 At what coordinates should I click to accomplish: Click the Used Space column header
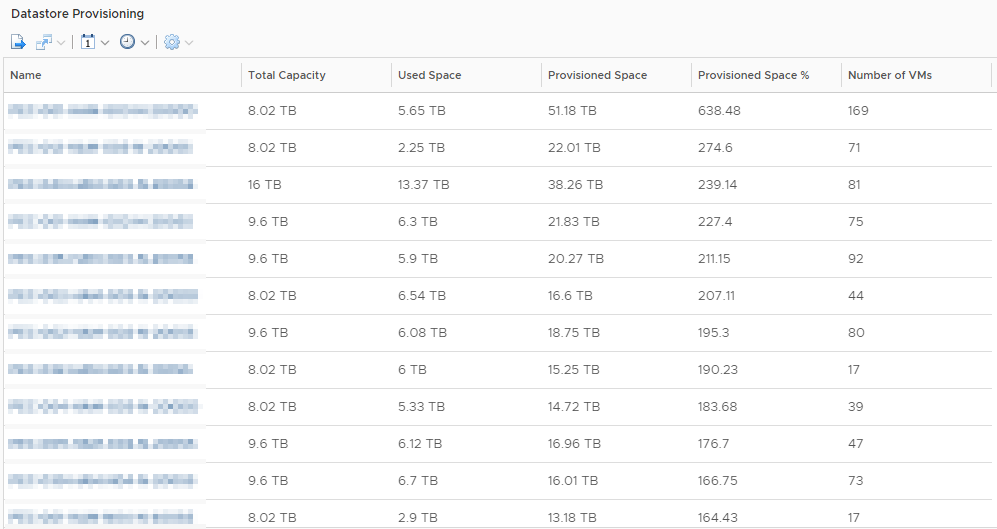pyautogui.click(x=429, y=75)
